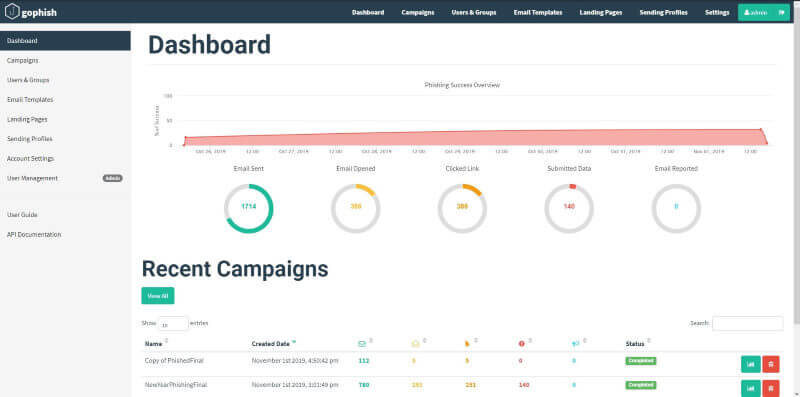
Task: Sort the table by Status column
Action: [635, 344]
